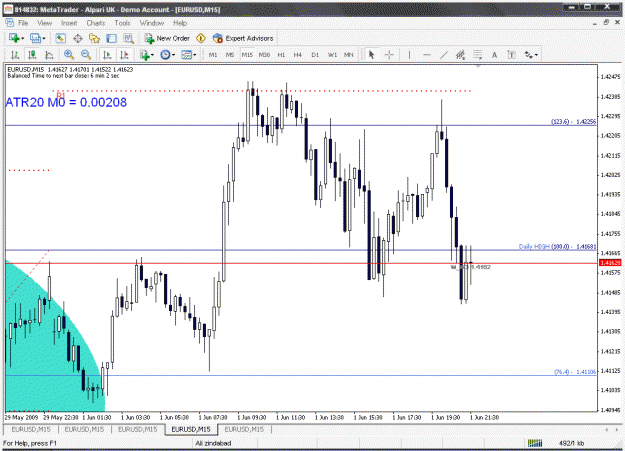Click the (123.6) - 1.42256 level label
Screen dimensions: 625x451
pos(574,122)
